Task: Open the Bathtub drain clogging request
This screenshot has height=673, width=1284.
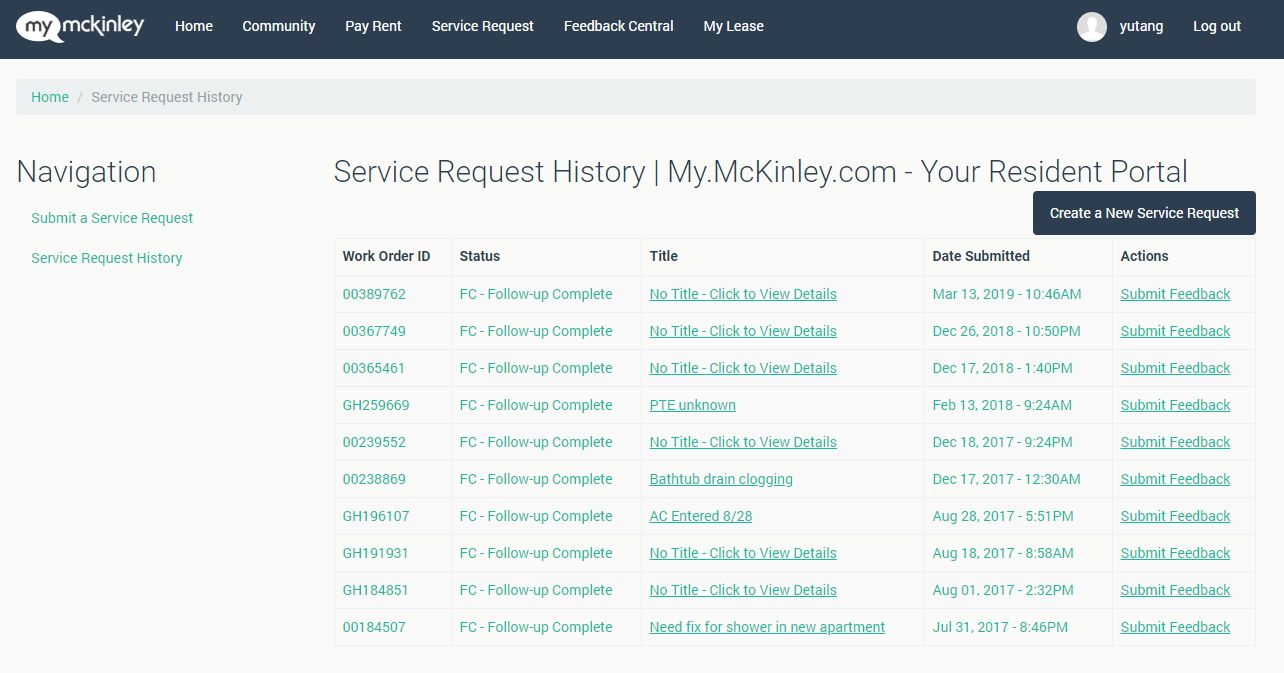Action: click(x=721, y=479)
